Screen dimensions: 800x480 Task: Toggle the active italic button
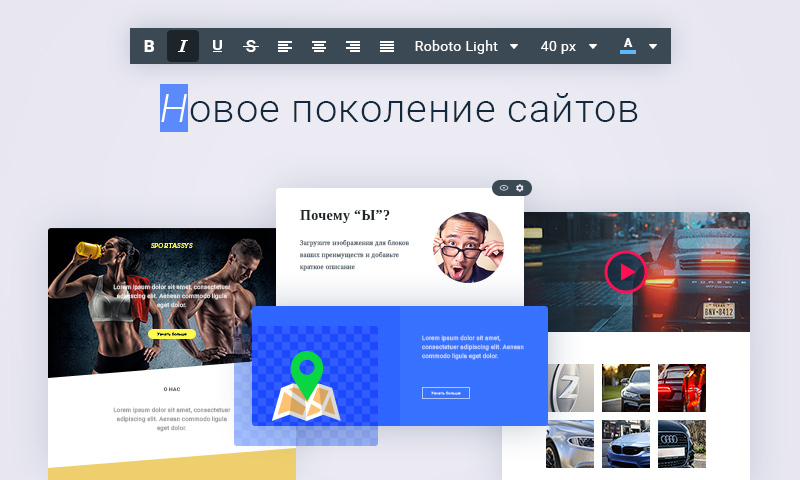[182, 46]
